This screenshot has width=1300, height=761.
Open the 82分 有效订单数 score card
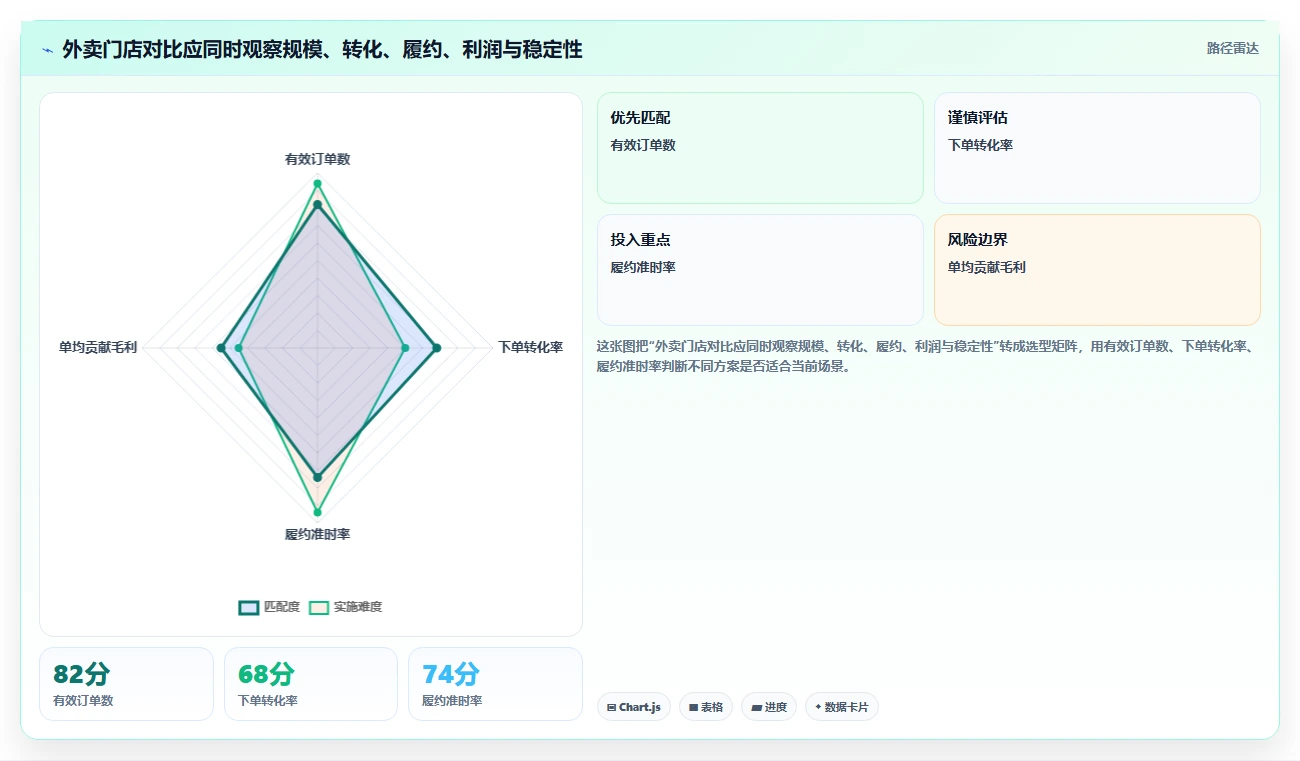tap(126, 684)
